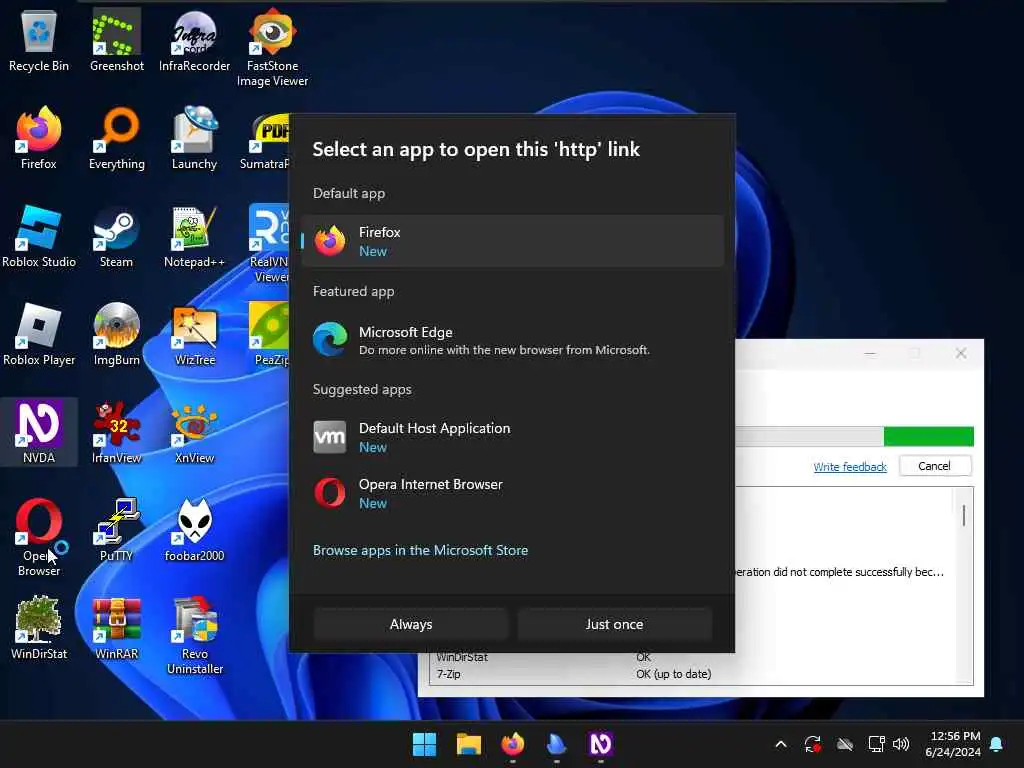1024x768 pixels.
Task: Click the 'OK (up to date)' status text
Action: tap(673, 674)
